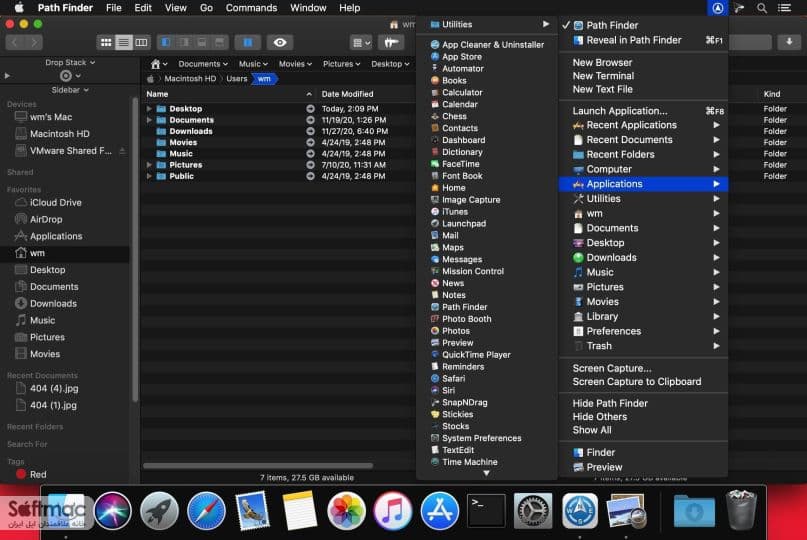Open App Store in the Dock
Screen dimensions: 807x540
(x=440, y=511)
